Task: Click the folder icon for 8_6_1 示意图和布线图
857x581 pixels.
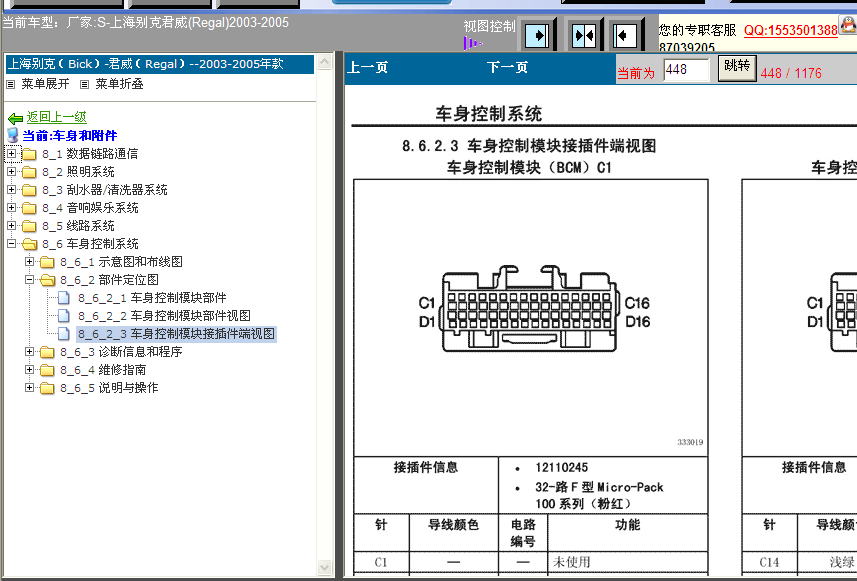Action: [48, 262]
